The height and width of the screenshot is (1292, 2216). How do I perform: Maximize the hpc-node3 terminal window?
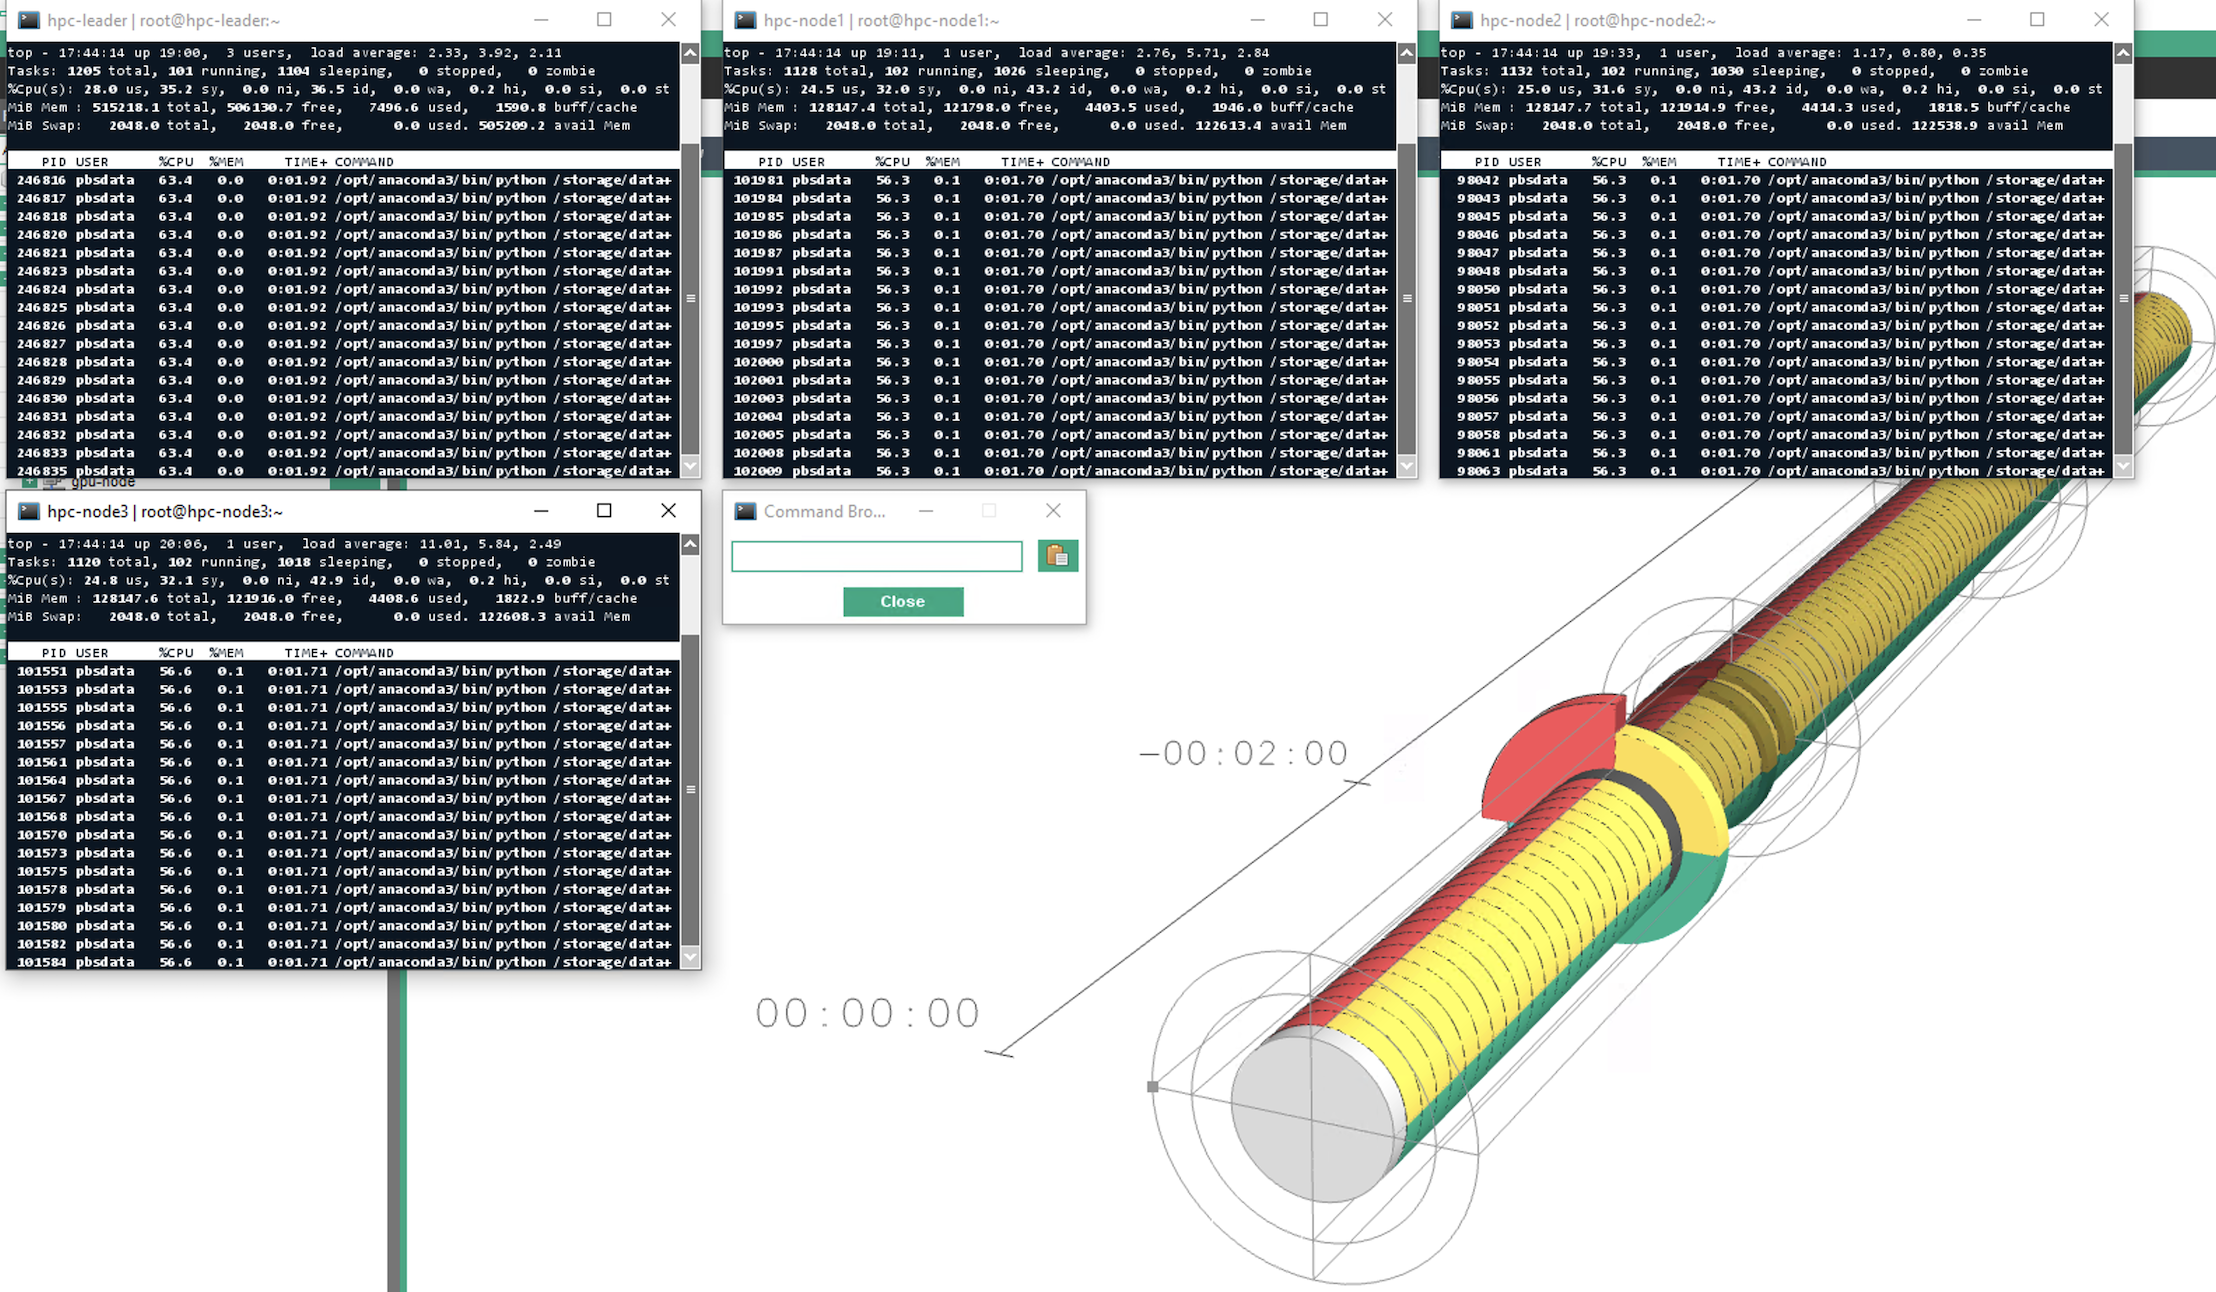(604, 511)
